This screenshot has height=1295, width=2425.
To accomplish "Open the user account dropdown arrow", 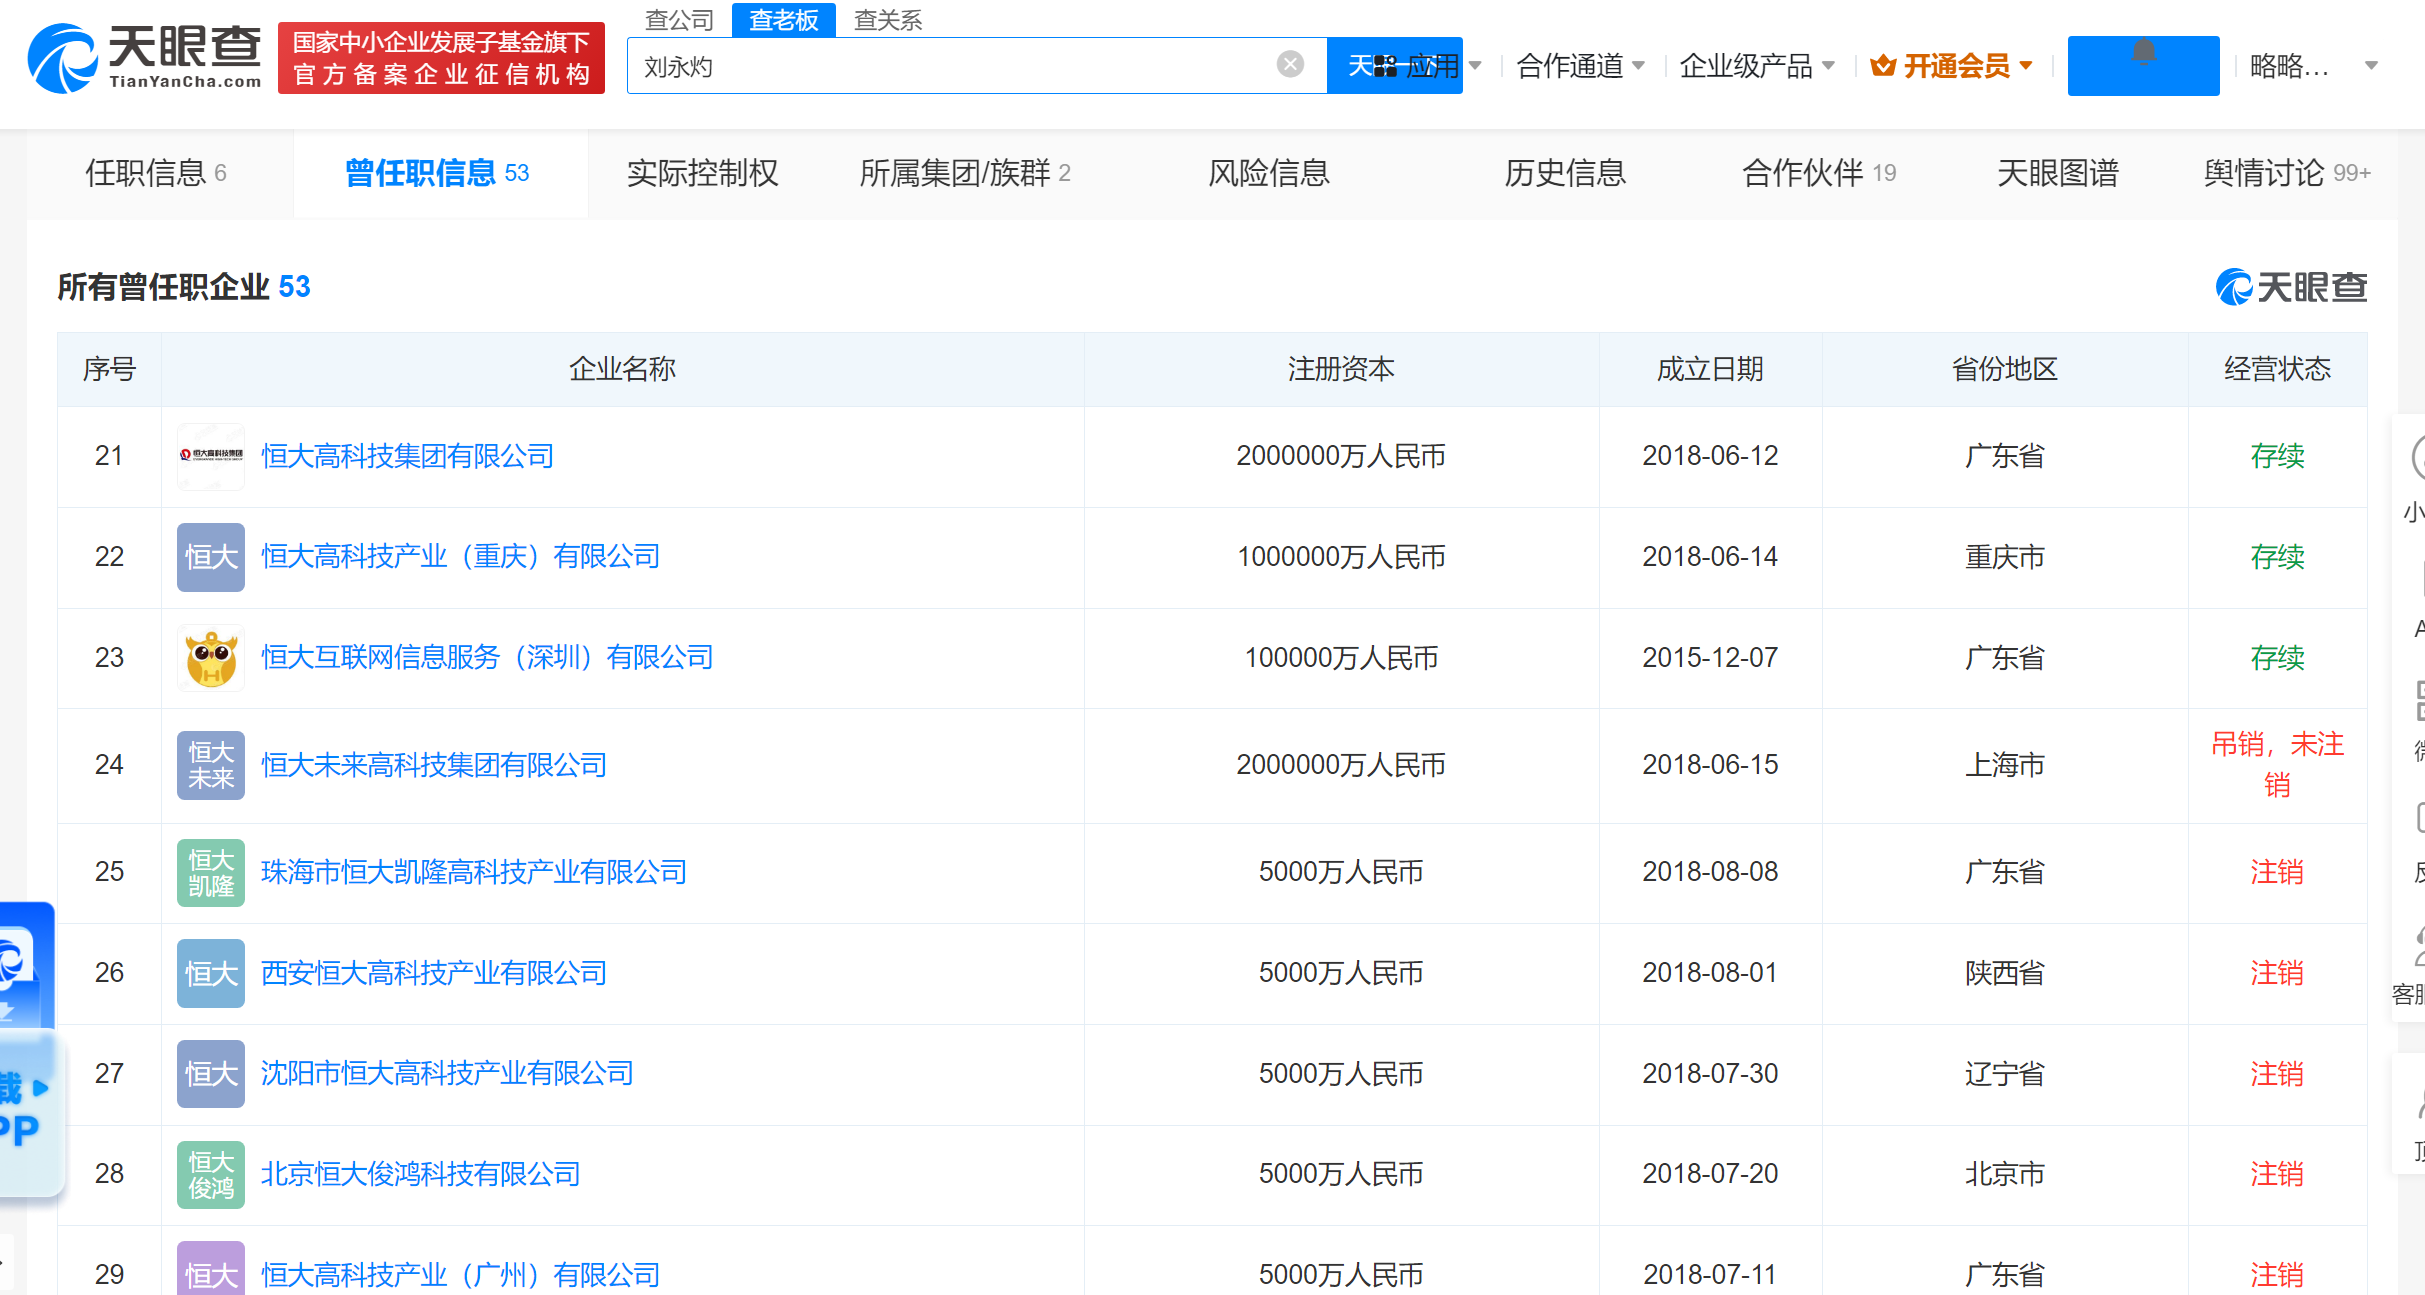I will coord(2370,66).
